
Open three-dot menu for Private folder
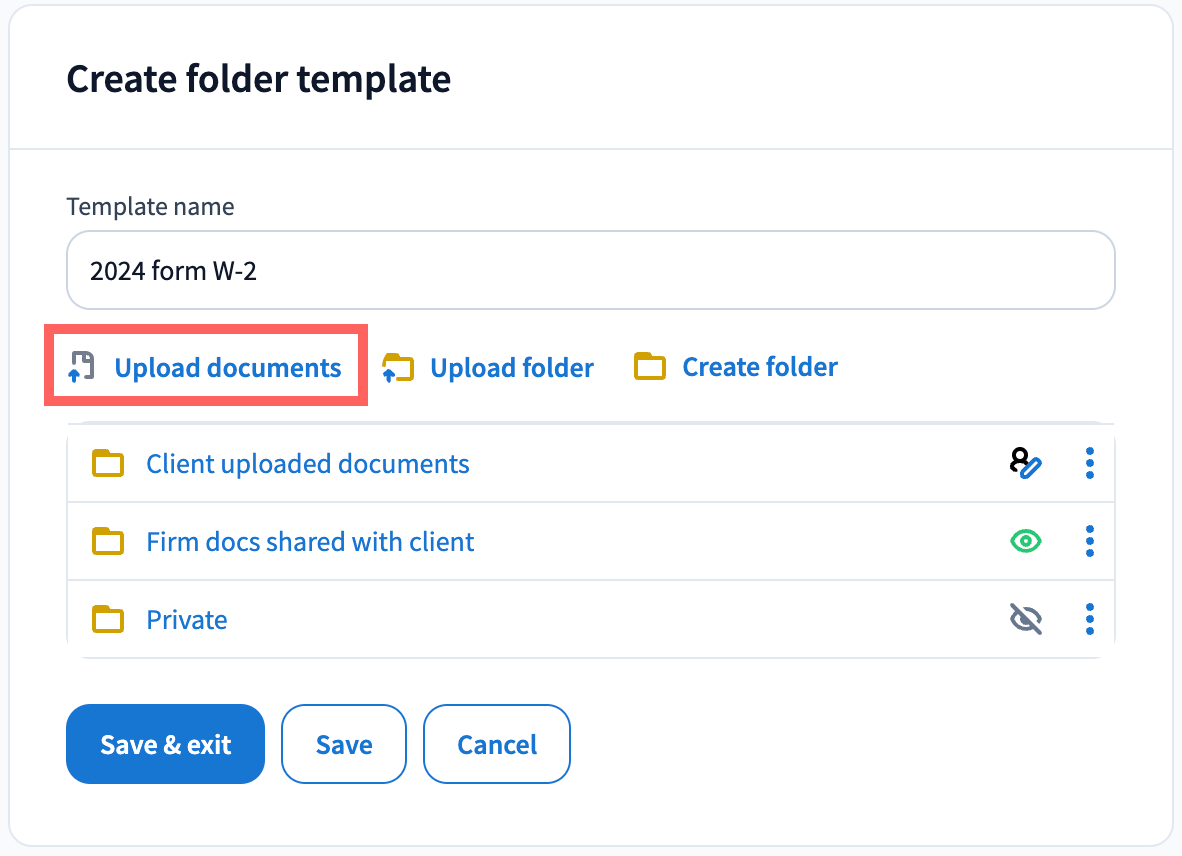[x=1089, y=620]
